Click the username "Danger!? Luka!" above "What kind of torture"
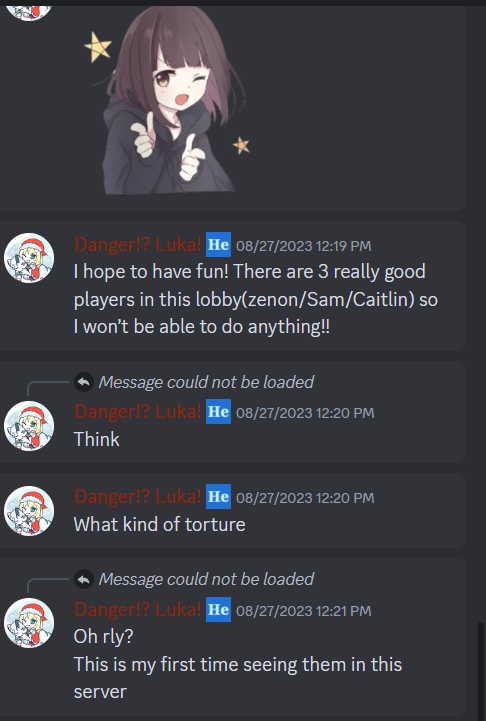486x721 pixels. [137, 497]
